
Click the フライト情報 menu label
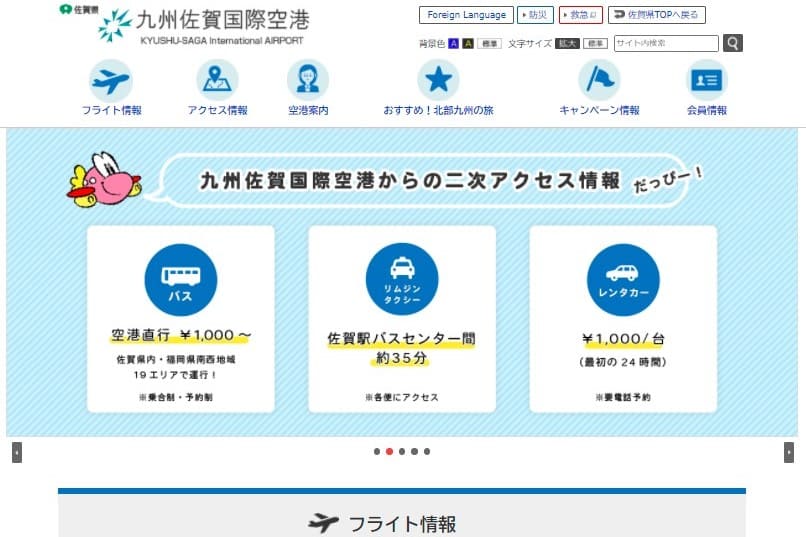[x=112, y=110]
